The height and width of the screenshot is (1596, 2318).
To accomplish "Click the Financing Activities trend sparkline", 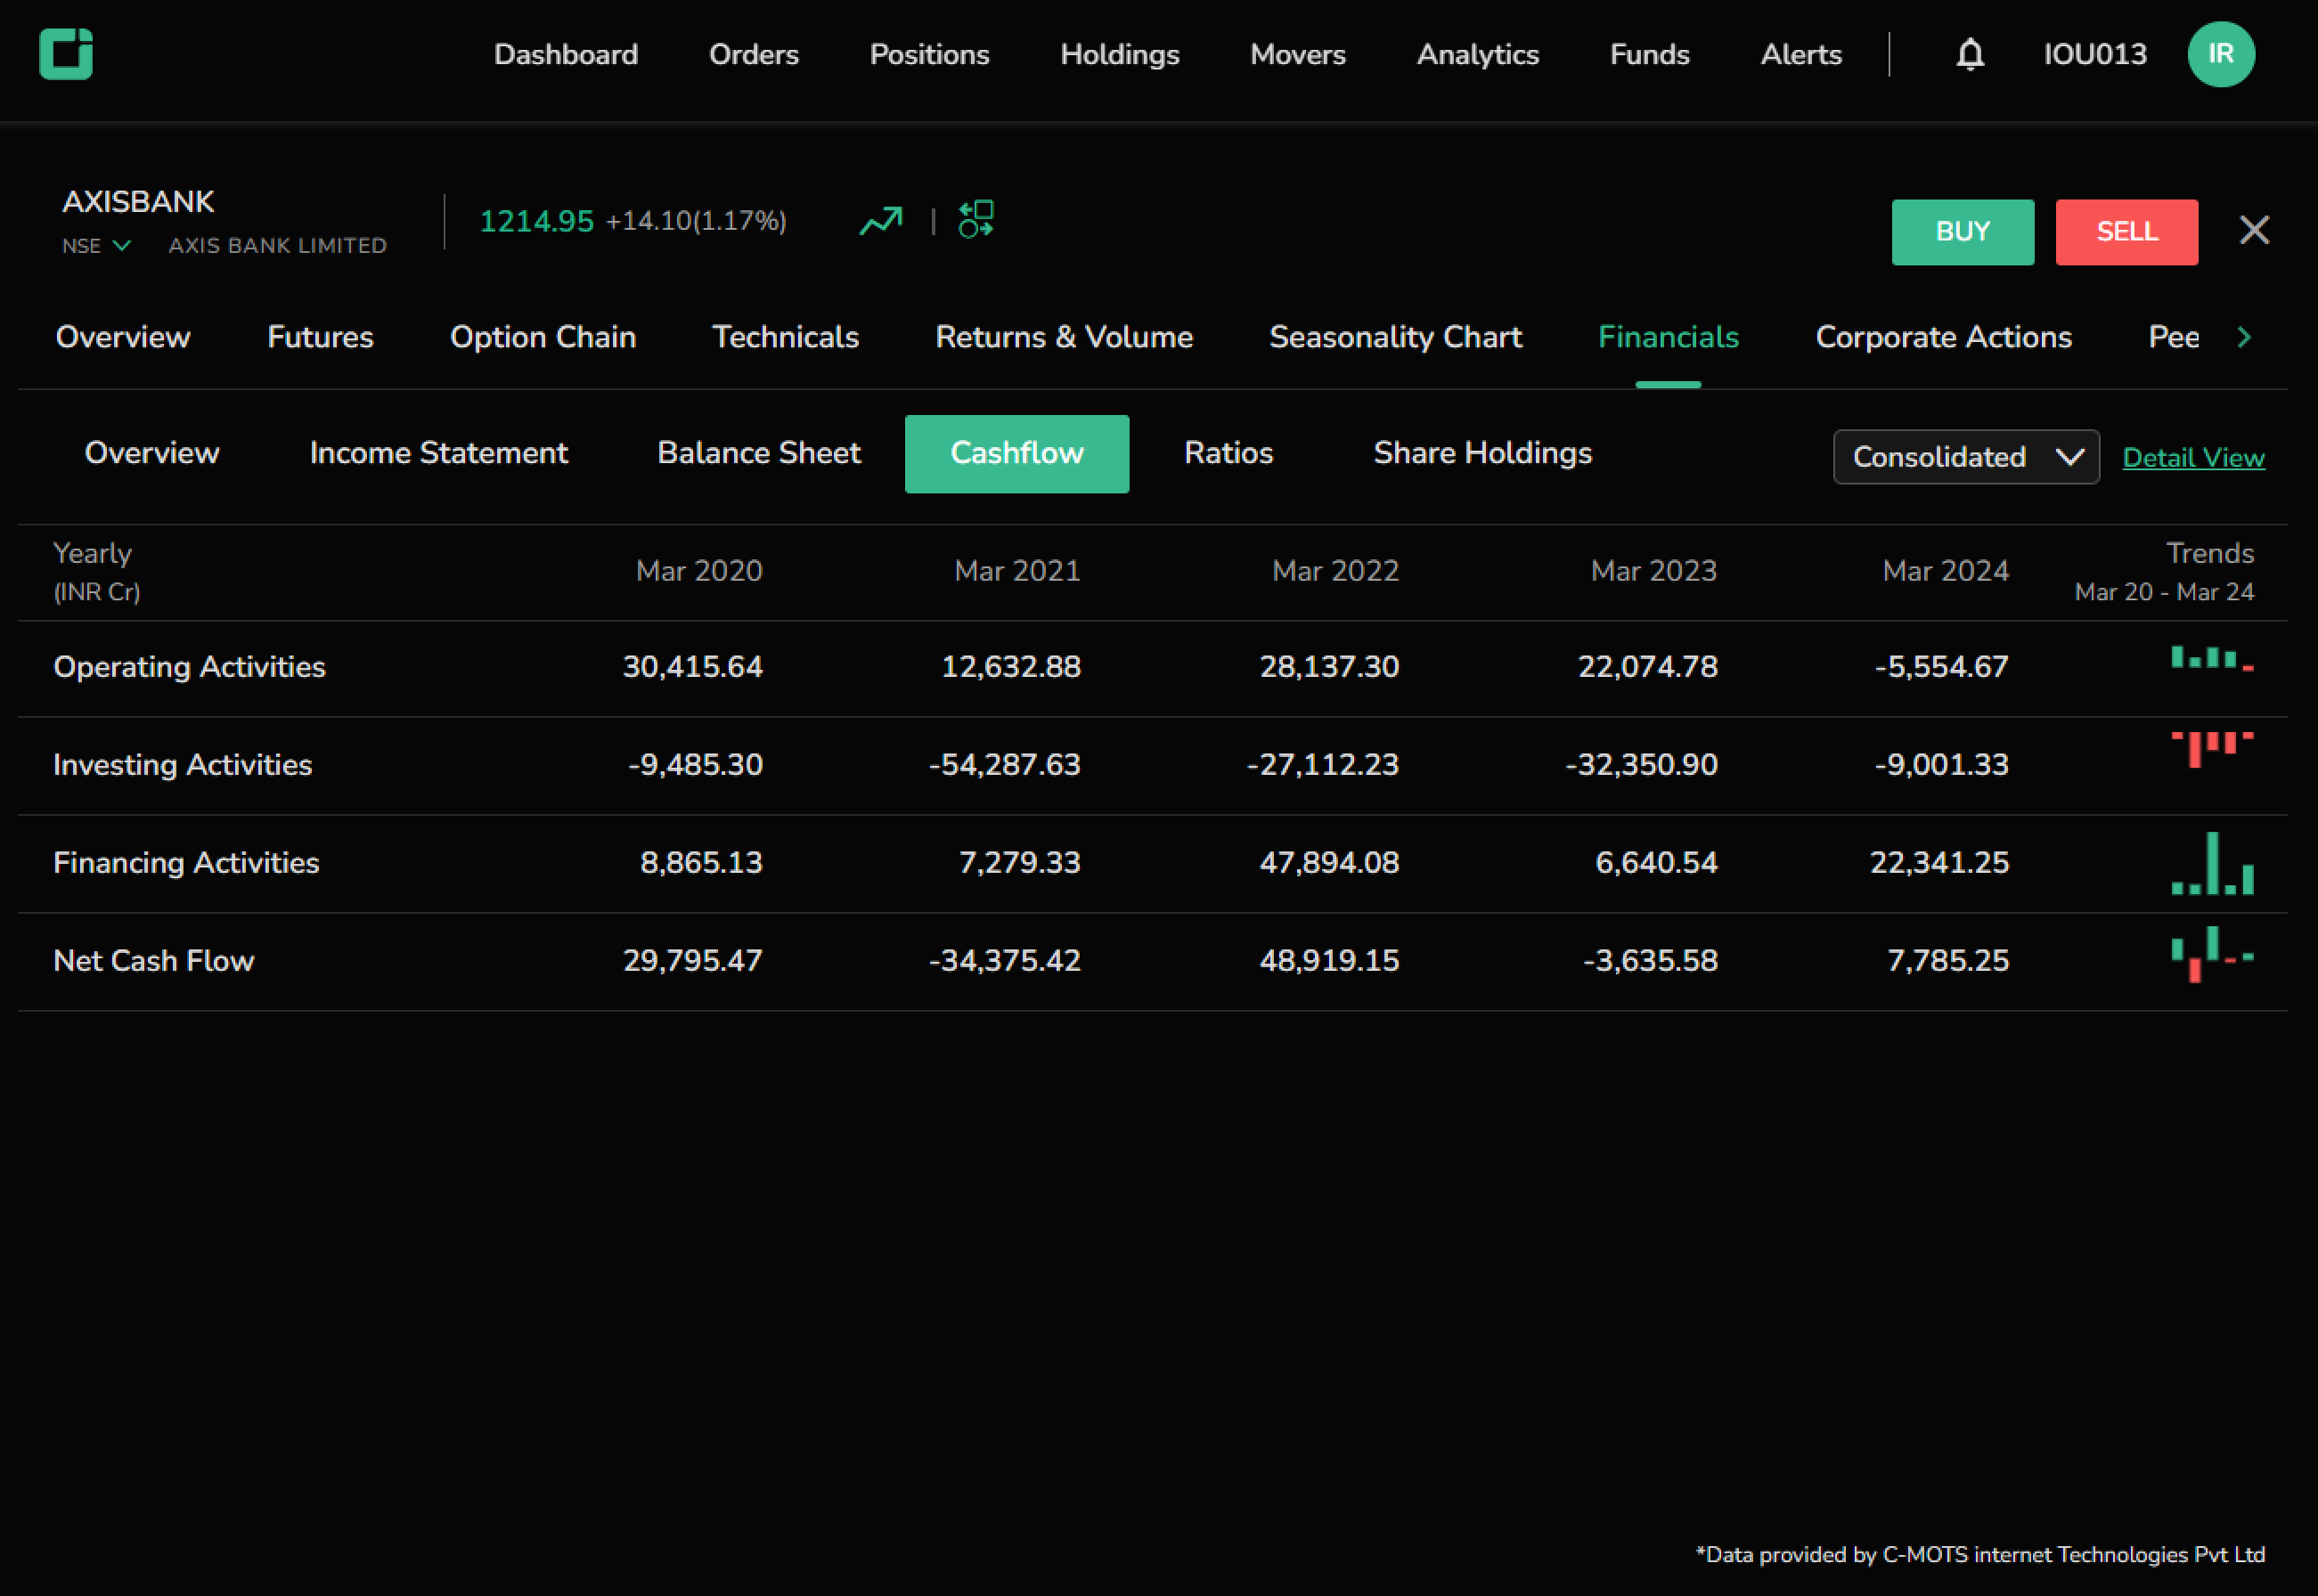I will pyautogui.click(x=2212, y=863).
